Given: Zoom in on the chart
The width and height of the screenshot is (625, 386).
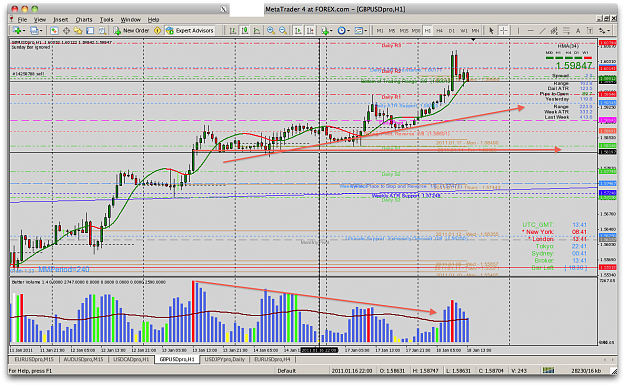Looking at the screenshot, I should tap(271, 30).
